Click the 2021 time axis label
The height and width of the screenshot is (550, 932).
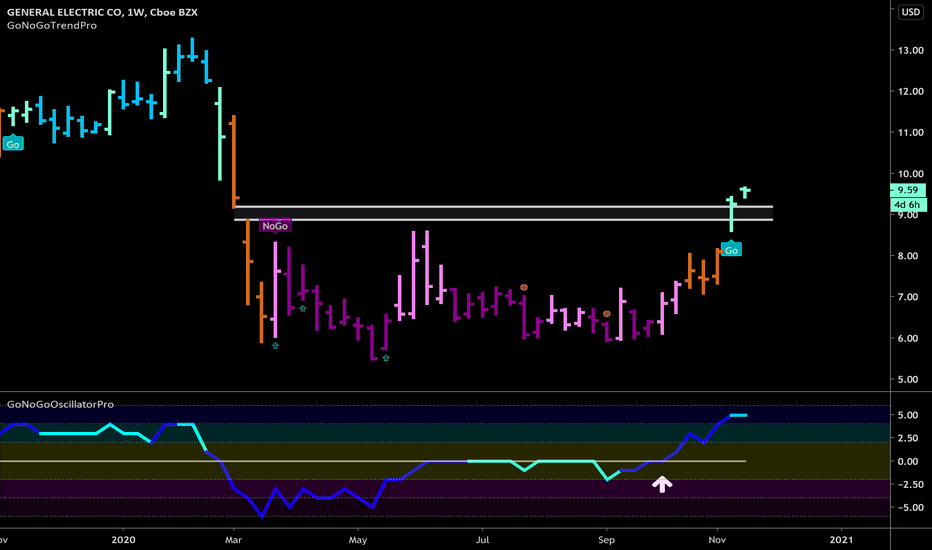click(841, 540)
